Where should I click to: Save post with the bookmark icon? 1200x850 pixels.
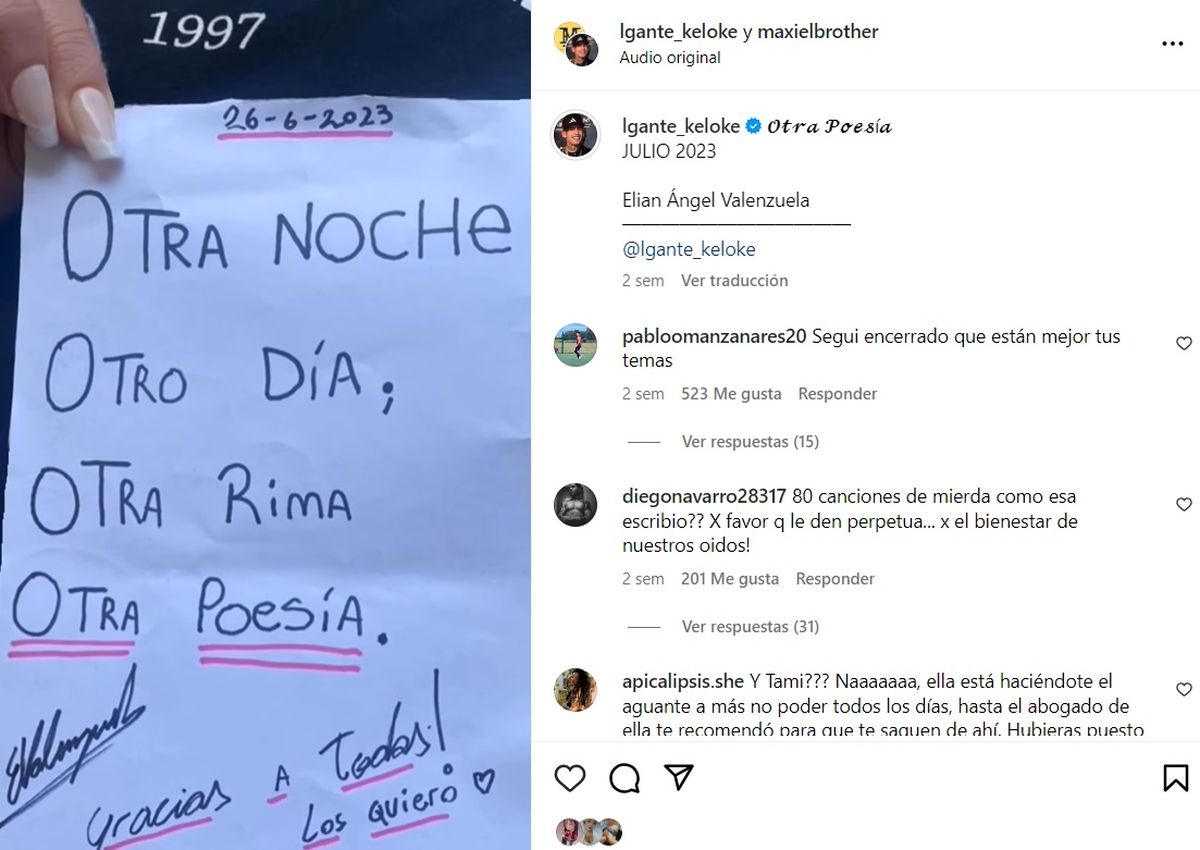click(x=1176, y=778)
